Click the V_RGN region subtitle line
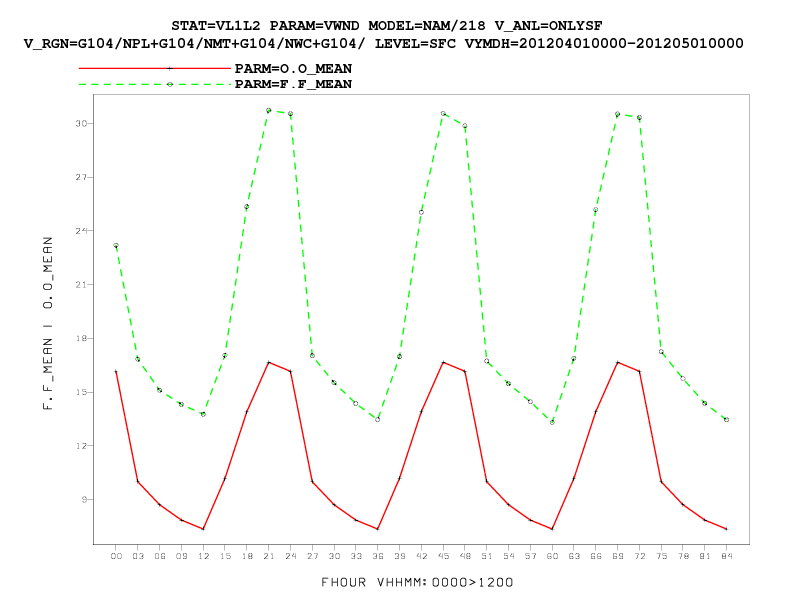Screen dimensions: 792x612 click(x=383, y=43)
